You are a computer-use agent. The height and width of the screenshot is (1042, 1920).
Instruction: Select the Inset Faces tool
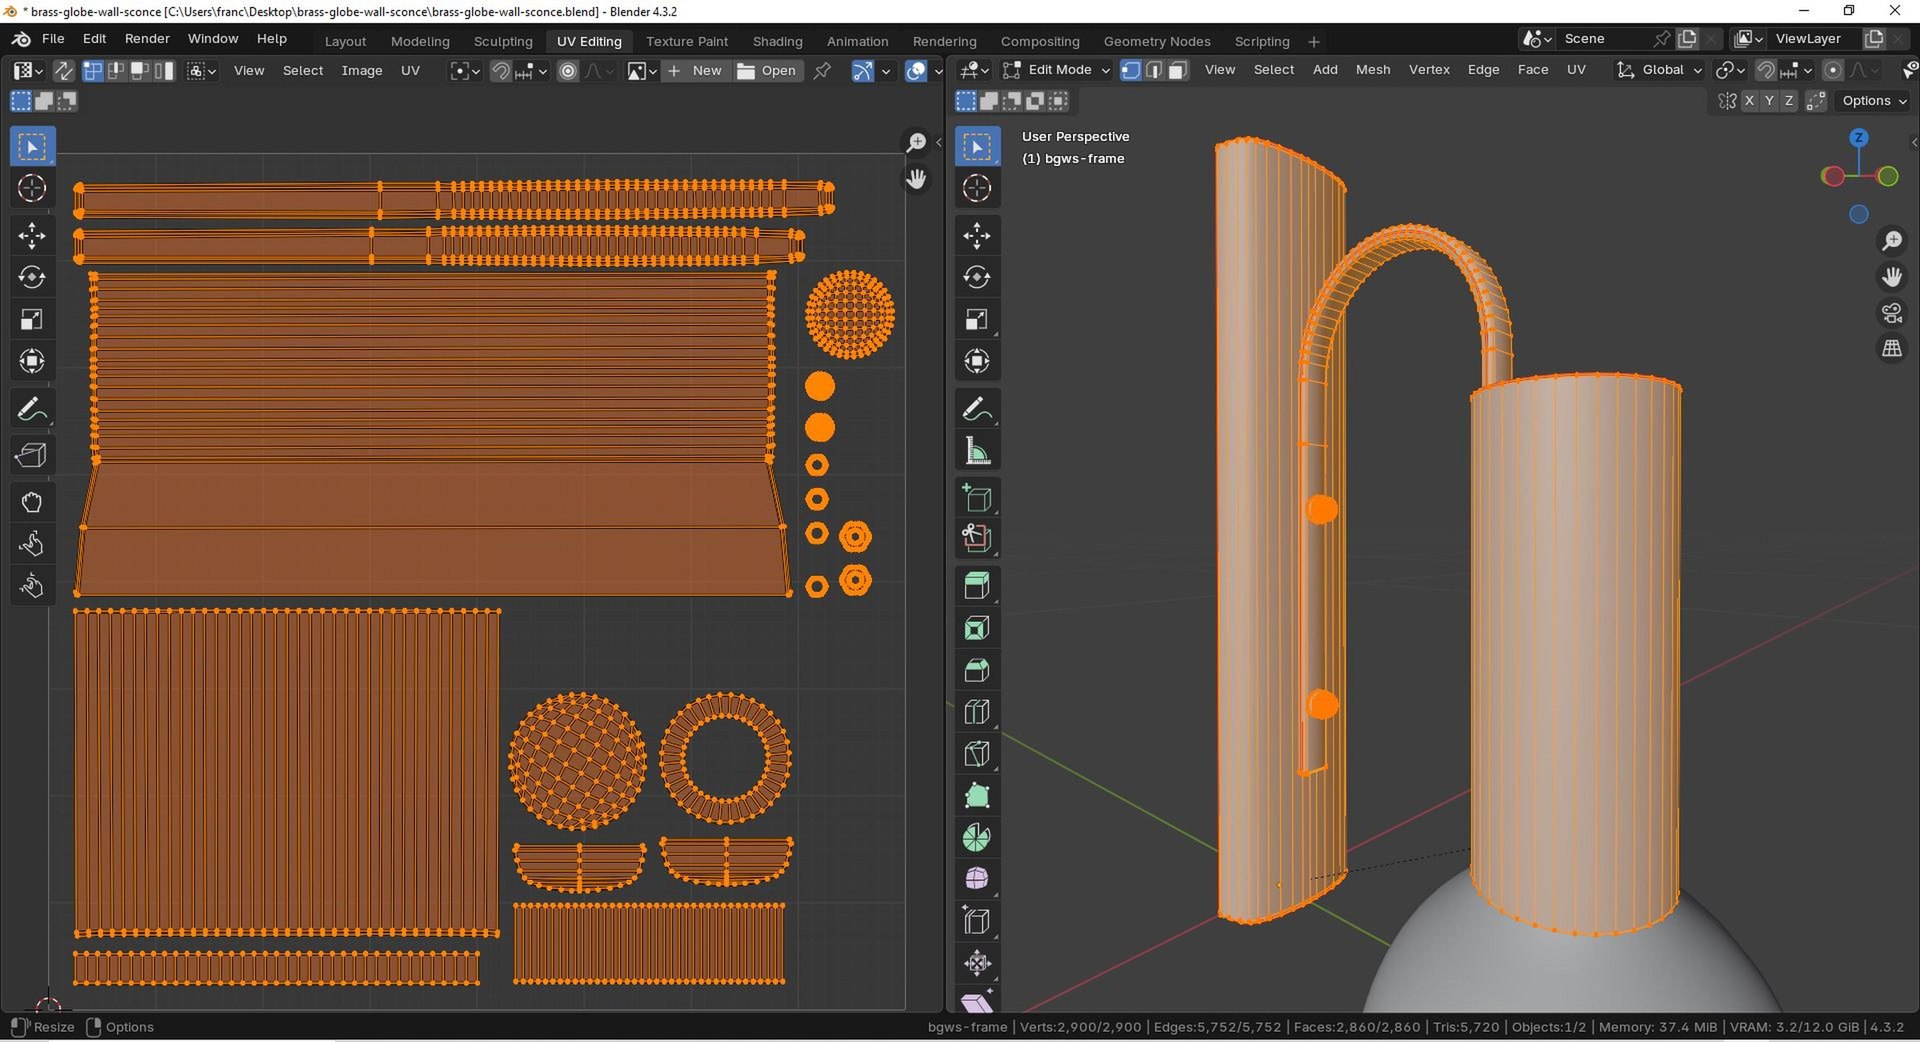coord(977,628)
